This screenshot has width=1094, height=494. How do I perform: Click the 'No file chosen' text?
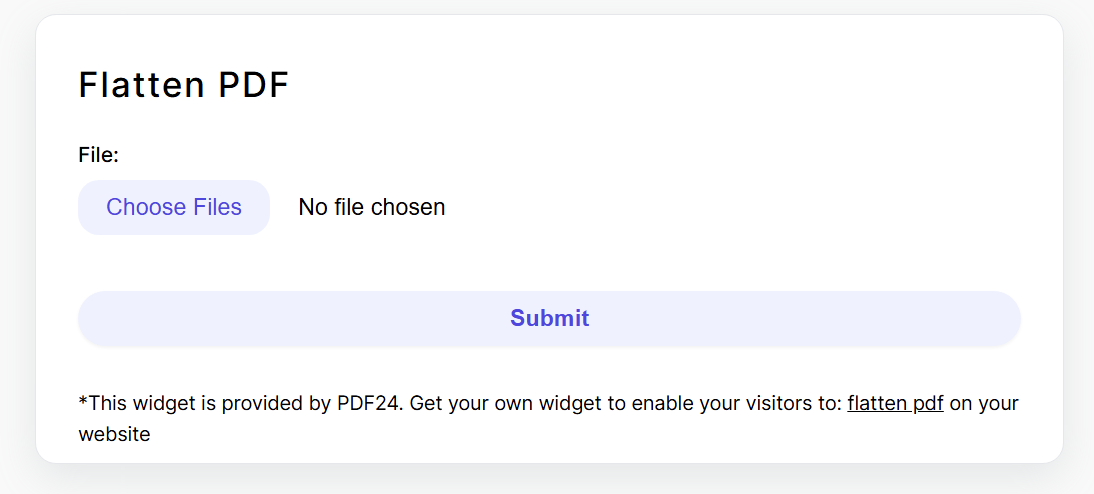(x=371, y=207)
